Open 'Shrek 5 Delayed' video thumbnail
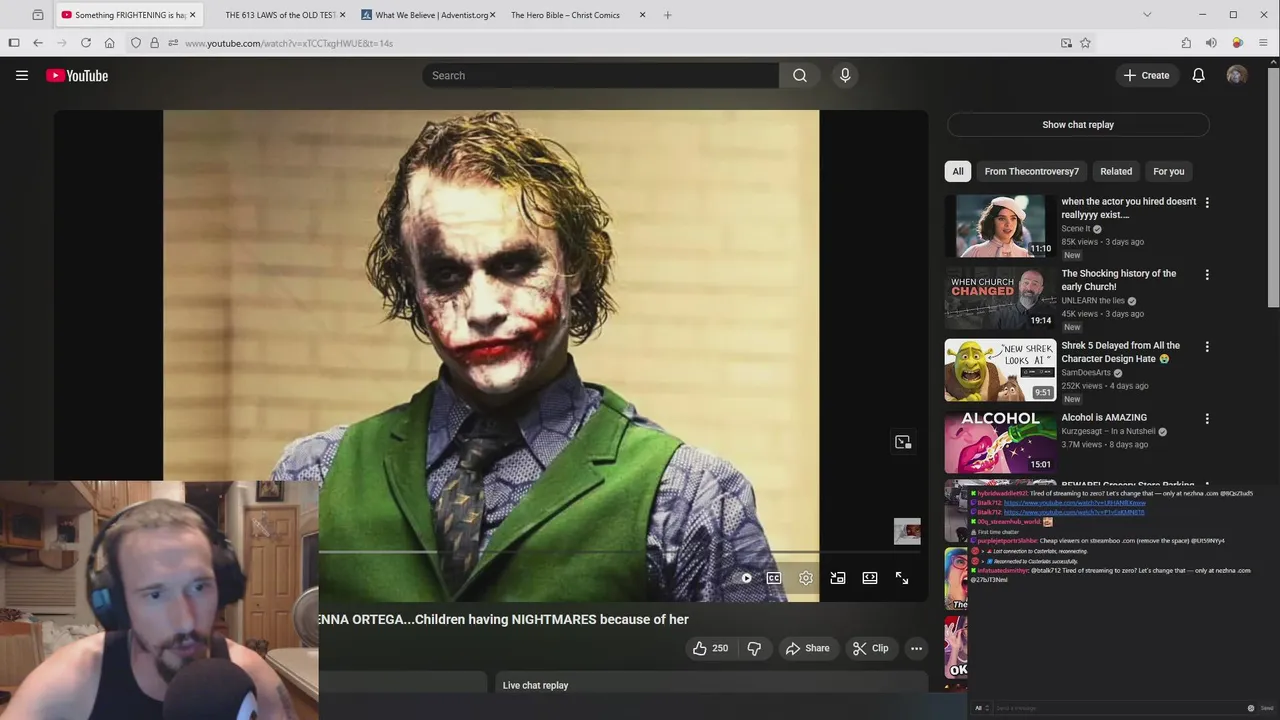The image size is (1280, 720). tap(1000, 370)
